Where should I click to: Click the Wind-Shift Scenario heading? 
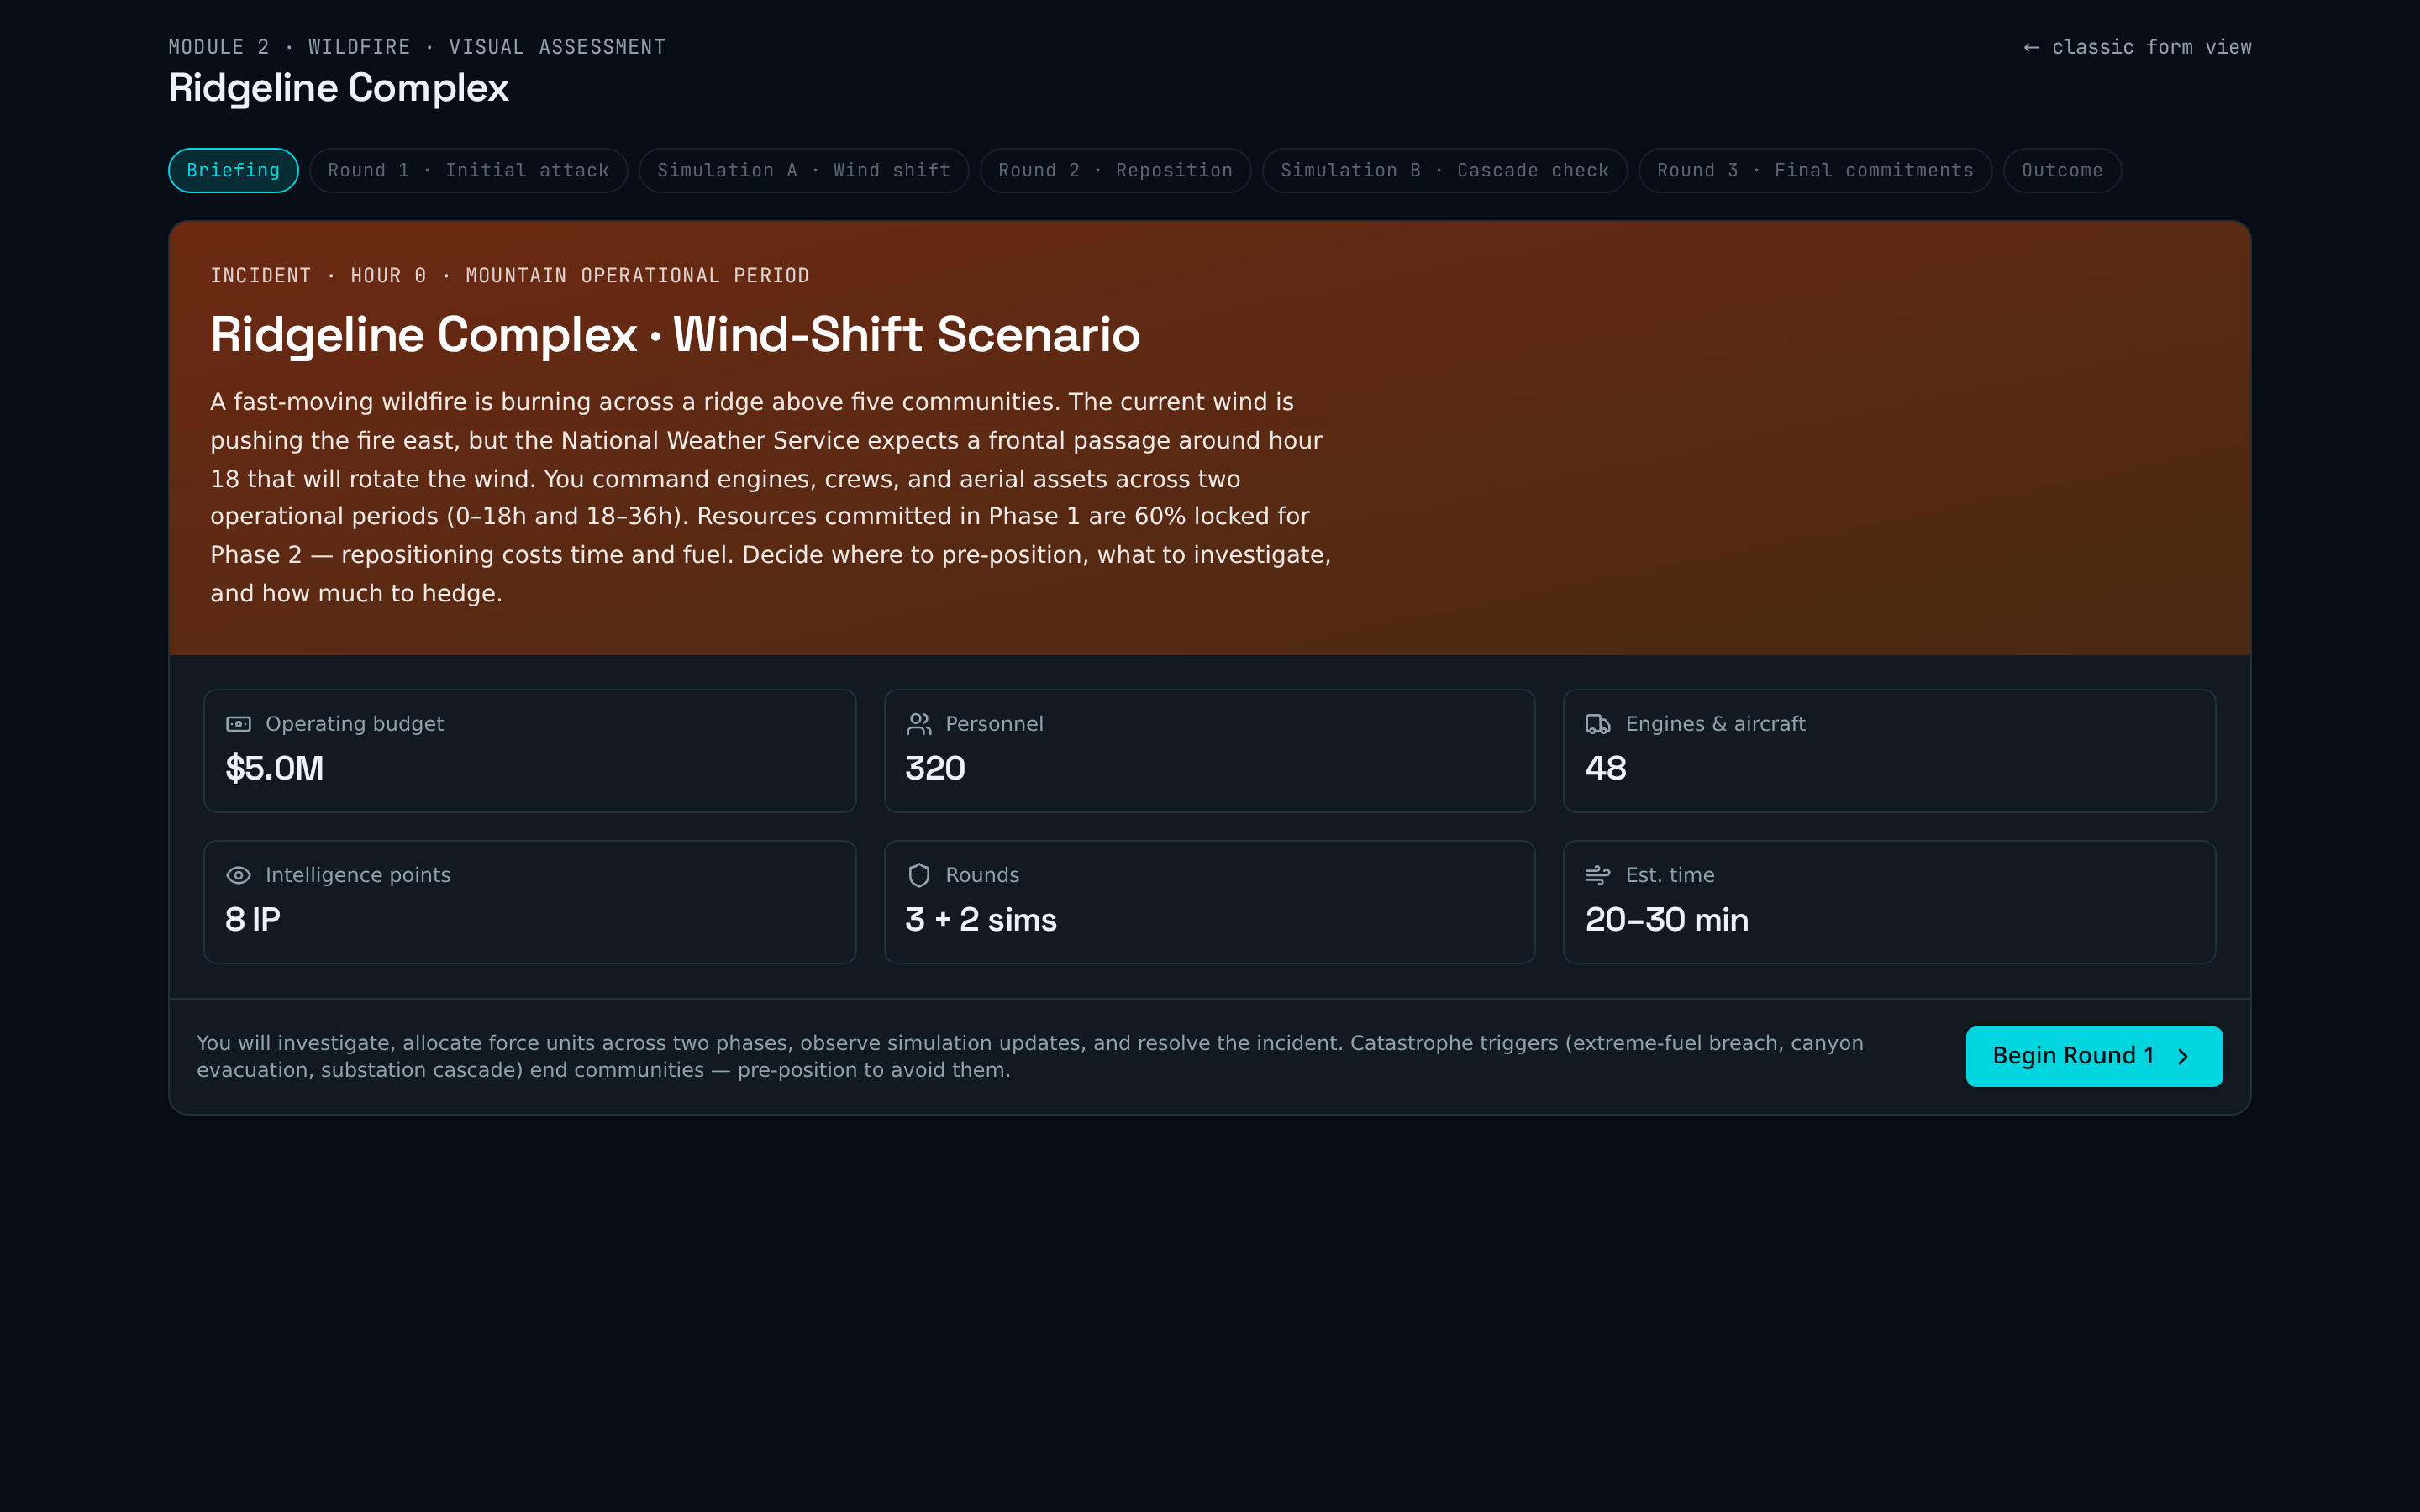(675, 335)
